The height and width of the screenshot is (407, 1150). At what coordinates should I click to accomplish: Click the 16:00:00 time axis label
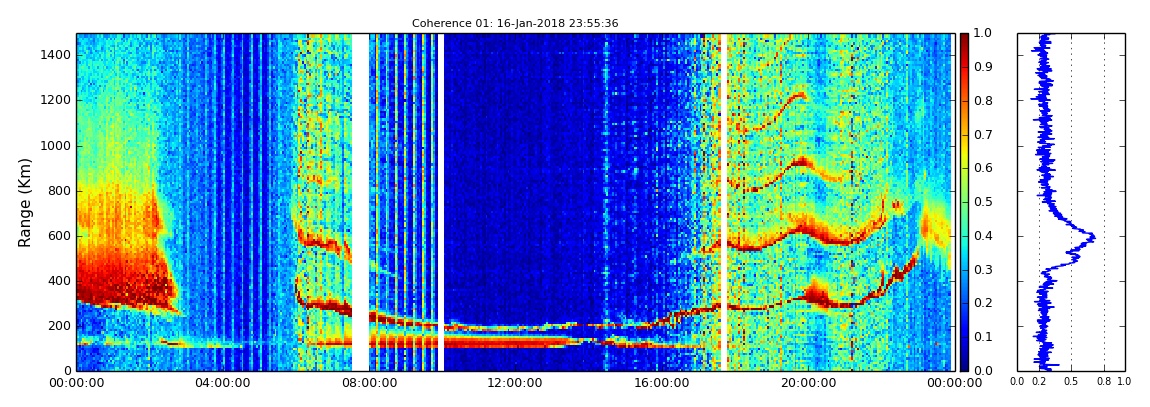coord(660,383)
